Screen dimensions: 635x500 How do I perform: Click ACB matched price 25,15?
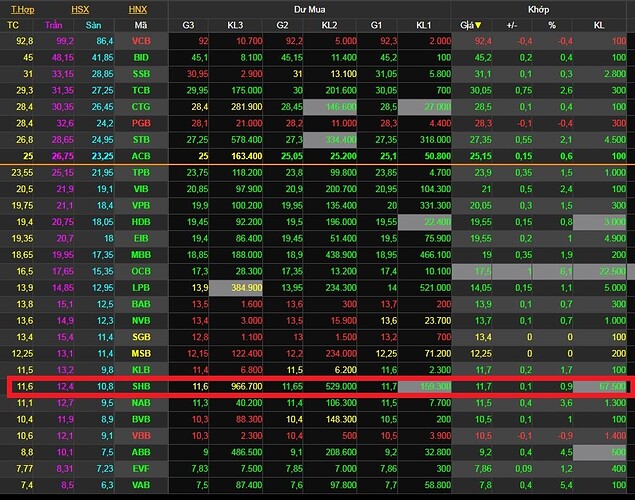(481, 156)
